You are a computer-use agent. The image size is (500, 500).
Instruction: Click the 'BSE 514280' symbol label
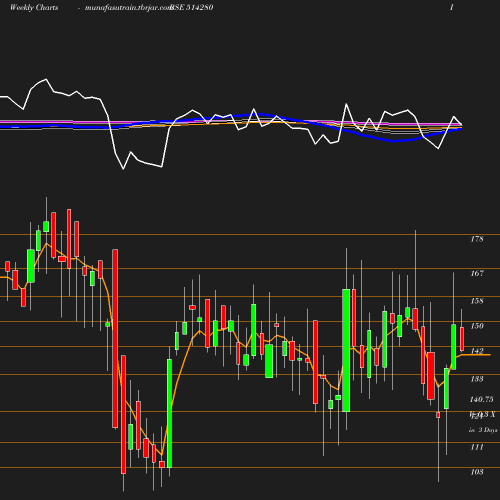191,7
